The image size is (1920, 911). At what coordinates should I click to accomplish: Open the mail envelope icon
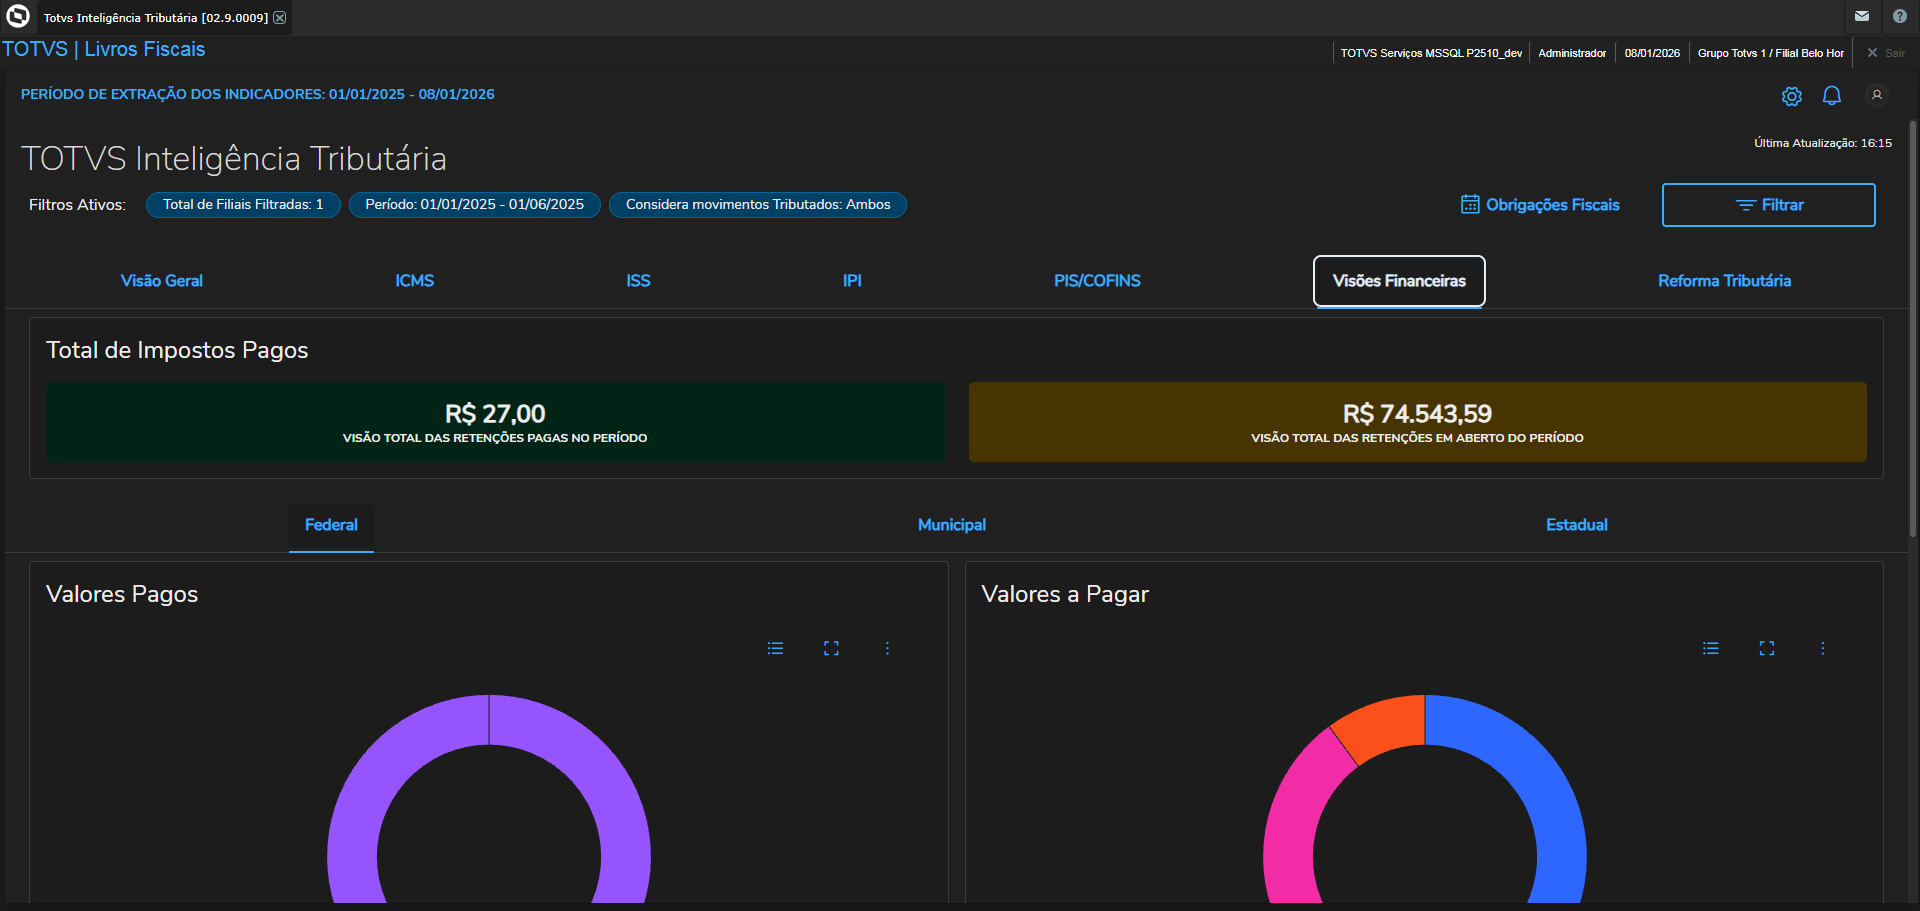(1862, 17)
